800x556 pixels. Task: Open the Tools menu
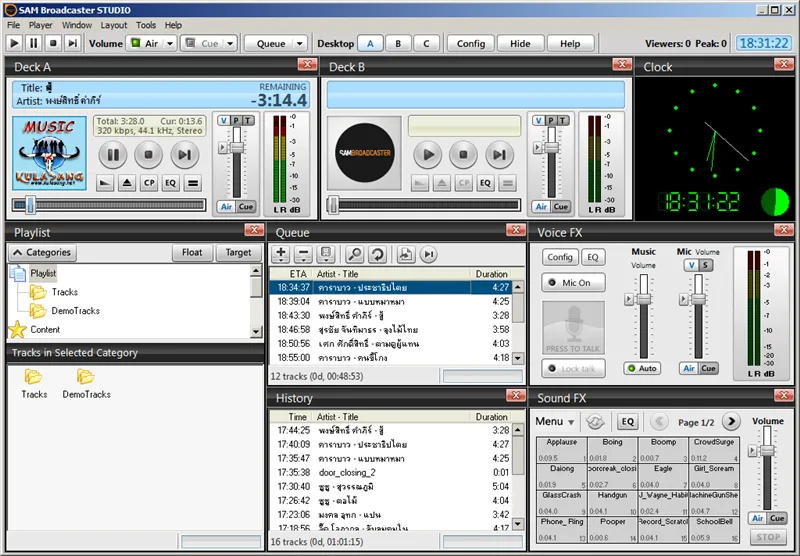coord(146,25)
